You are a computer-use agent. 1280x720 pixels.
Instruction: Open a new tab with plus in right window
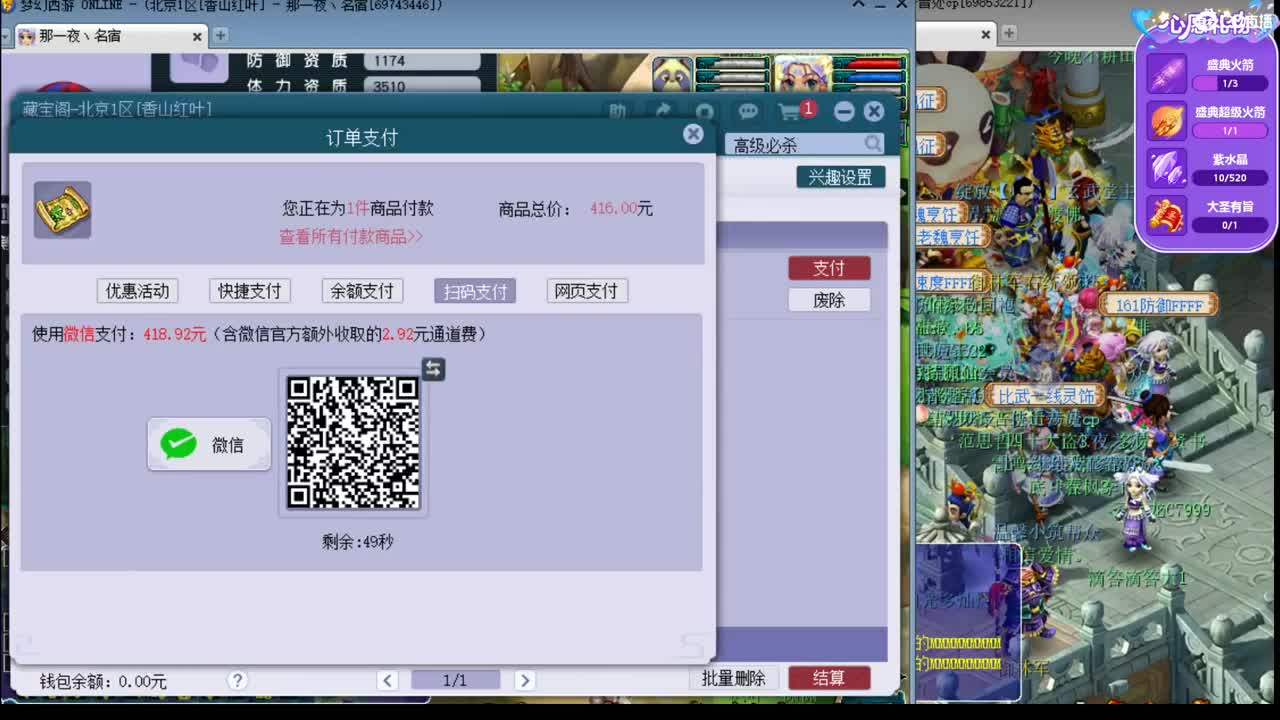[x=1009, y=34]
